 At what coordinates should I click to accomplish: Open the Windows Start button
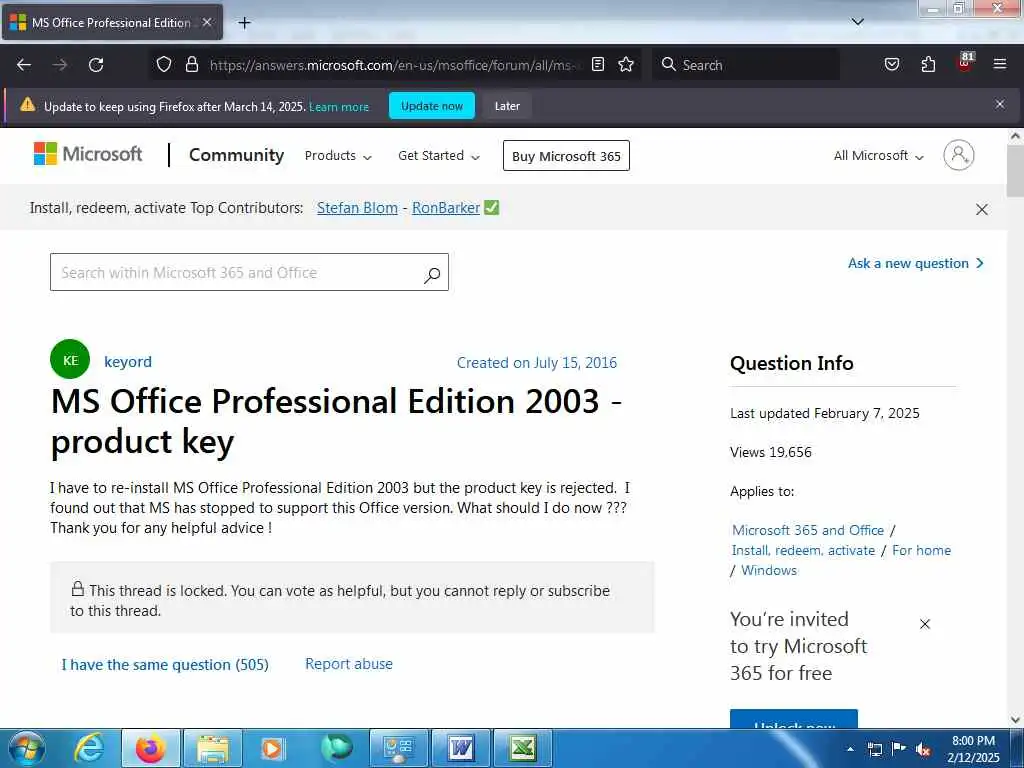tap(25, 748)
